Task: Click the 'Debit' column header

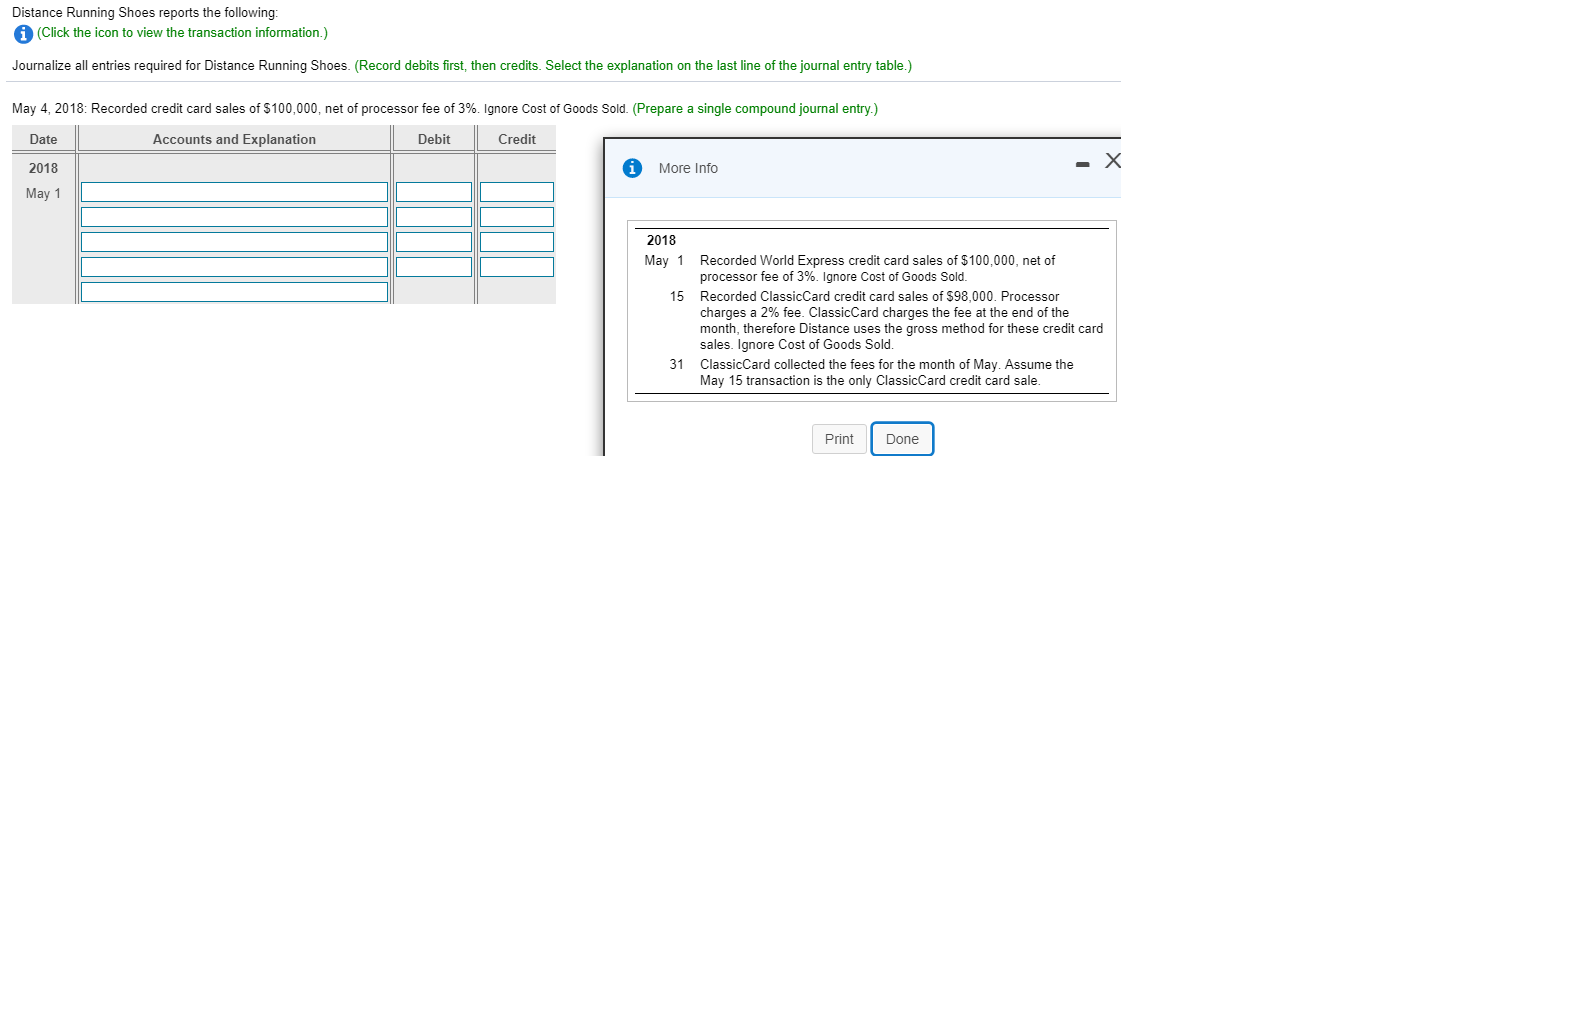Action: point(434,139)
